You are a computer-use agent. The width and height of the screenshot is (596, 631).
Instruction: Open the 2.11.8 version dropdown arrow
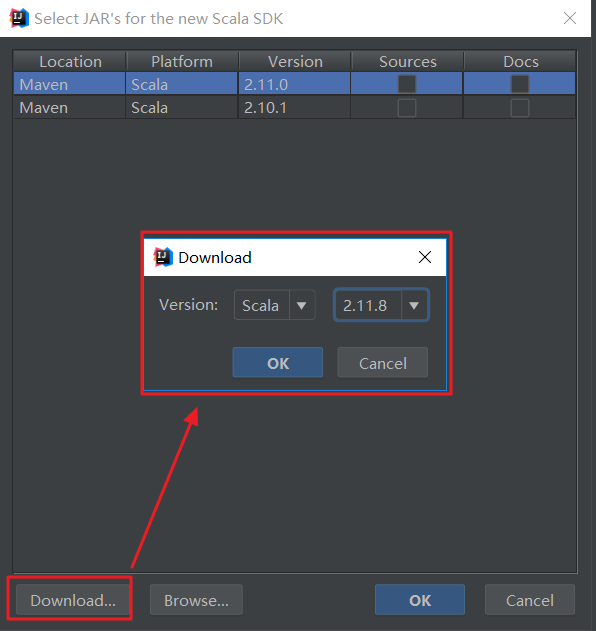pos(414,305)
